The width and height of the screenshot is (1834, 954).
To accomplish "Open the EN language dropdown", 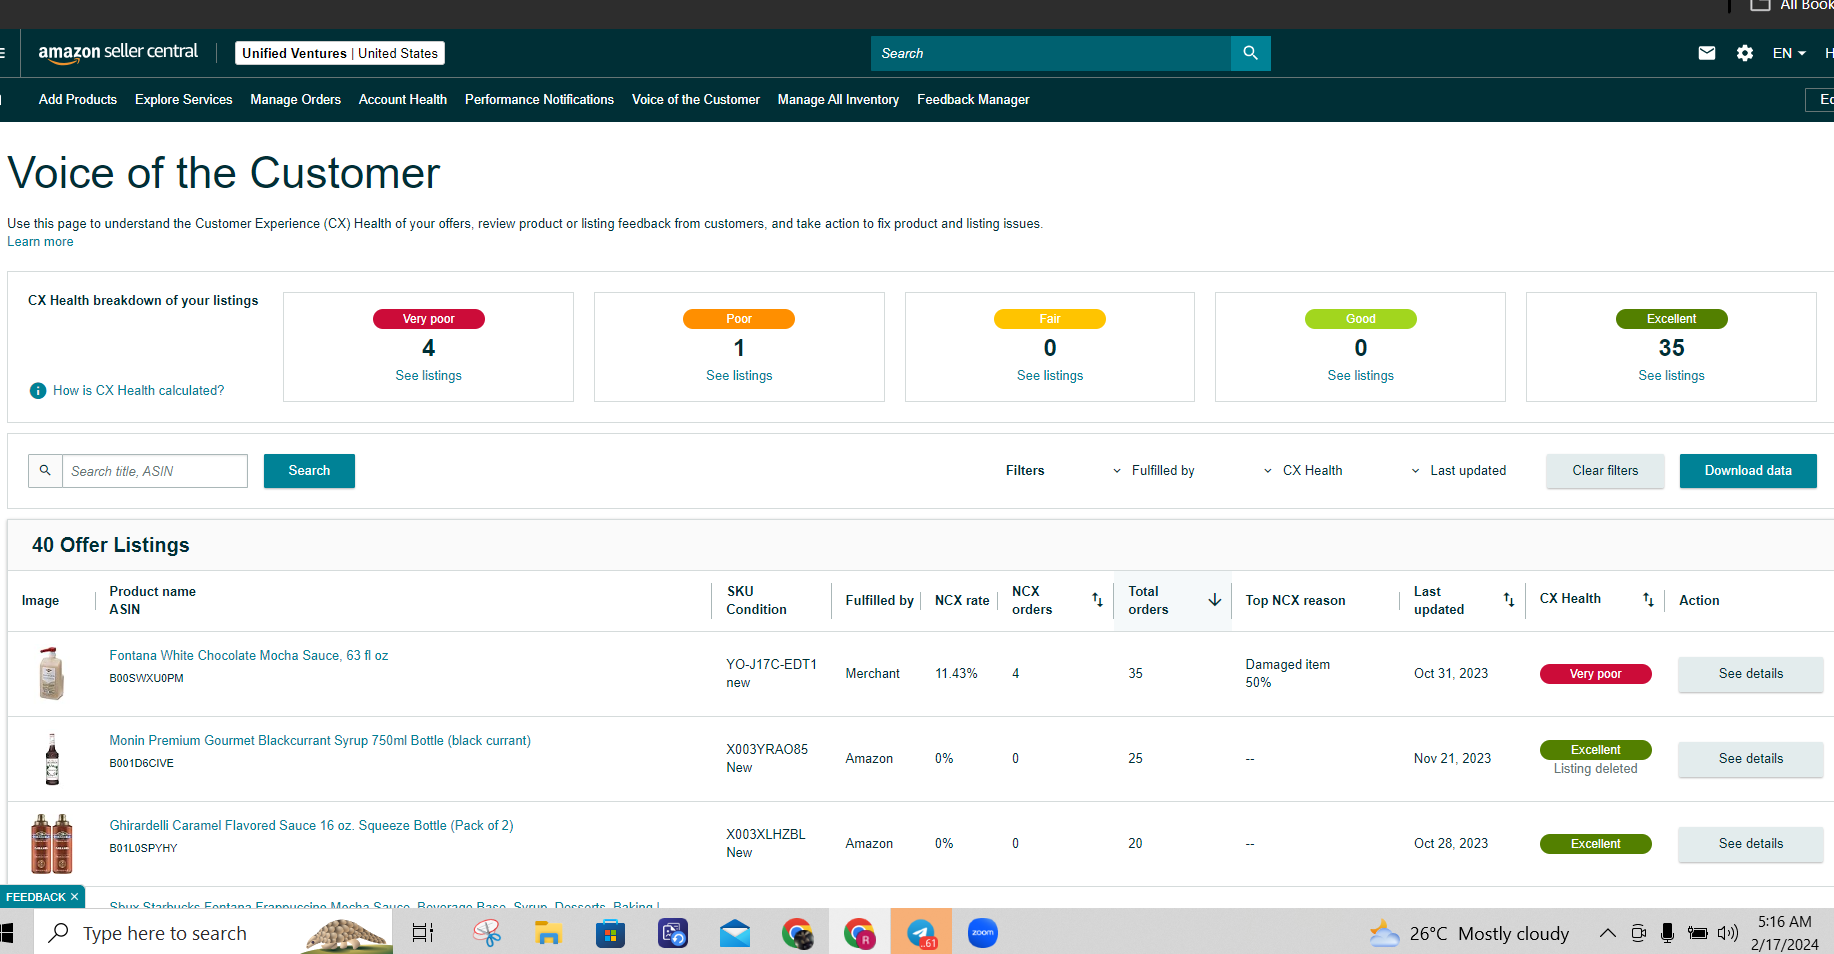I will 1789,53.
